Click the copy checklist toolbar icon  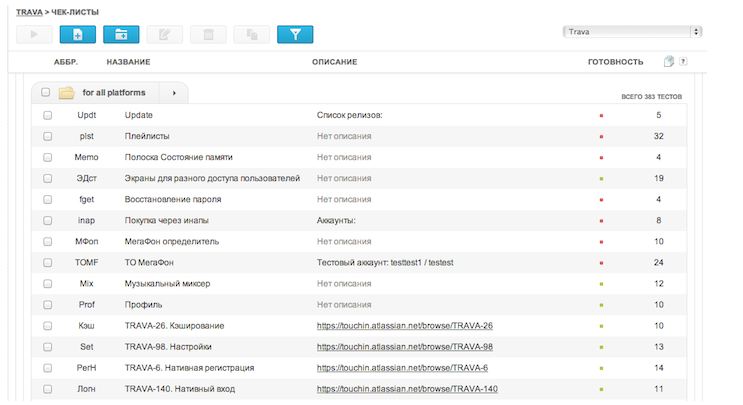[x=251, y=35]
